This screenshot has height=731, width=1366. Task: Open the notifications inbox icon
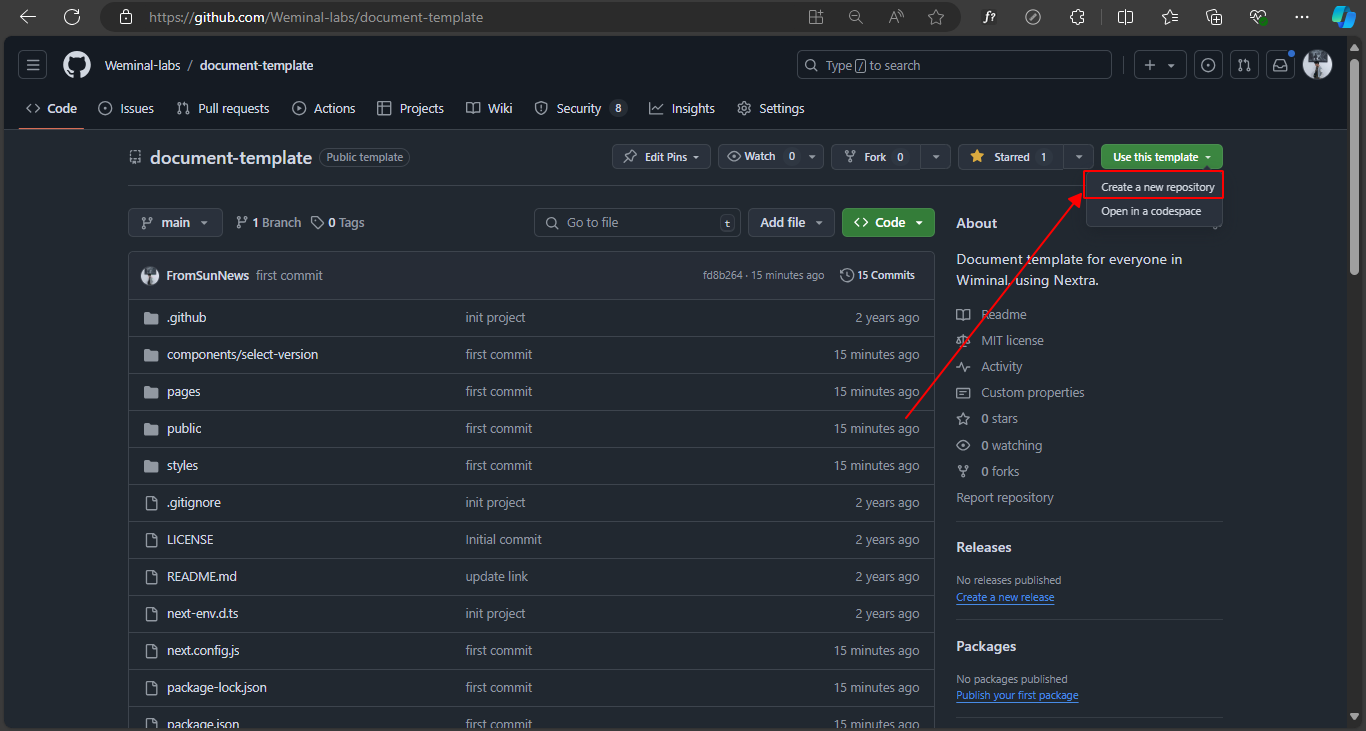point(1279,65)
